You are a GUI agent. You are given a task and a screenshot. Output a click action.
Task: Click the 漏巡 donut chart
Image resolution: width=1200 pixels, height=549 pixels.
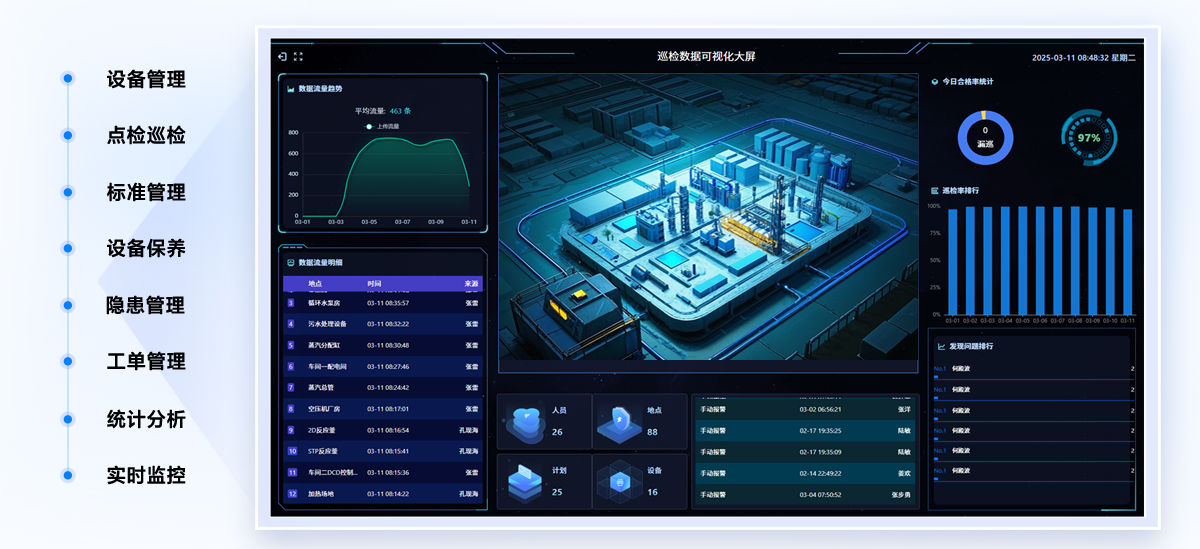(x=985, y=137)
